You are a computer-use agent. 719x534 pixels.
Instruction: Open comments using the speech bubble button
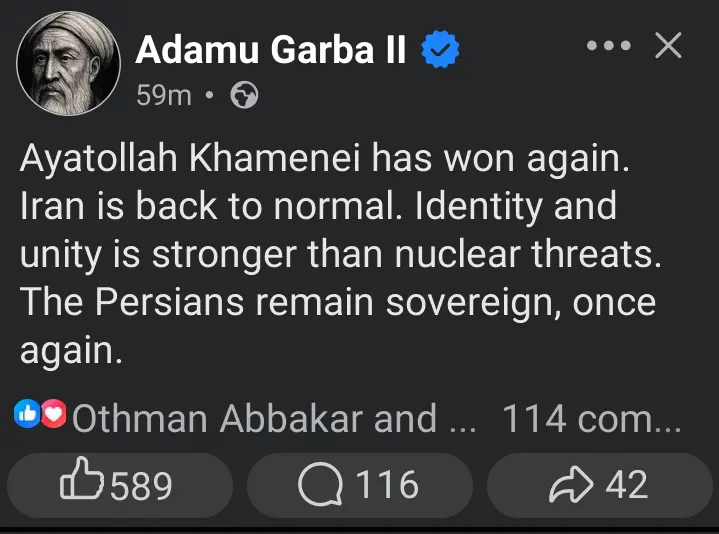coord(359,485)
